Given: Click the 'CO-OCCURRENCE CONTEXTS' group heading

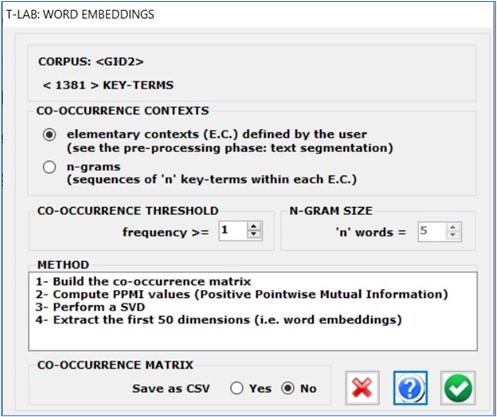Looking at the screenshot, I should [123, 111].
